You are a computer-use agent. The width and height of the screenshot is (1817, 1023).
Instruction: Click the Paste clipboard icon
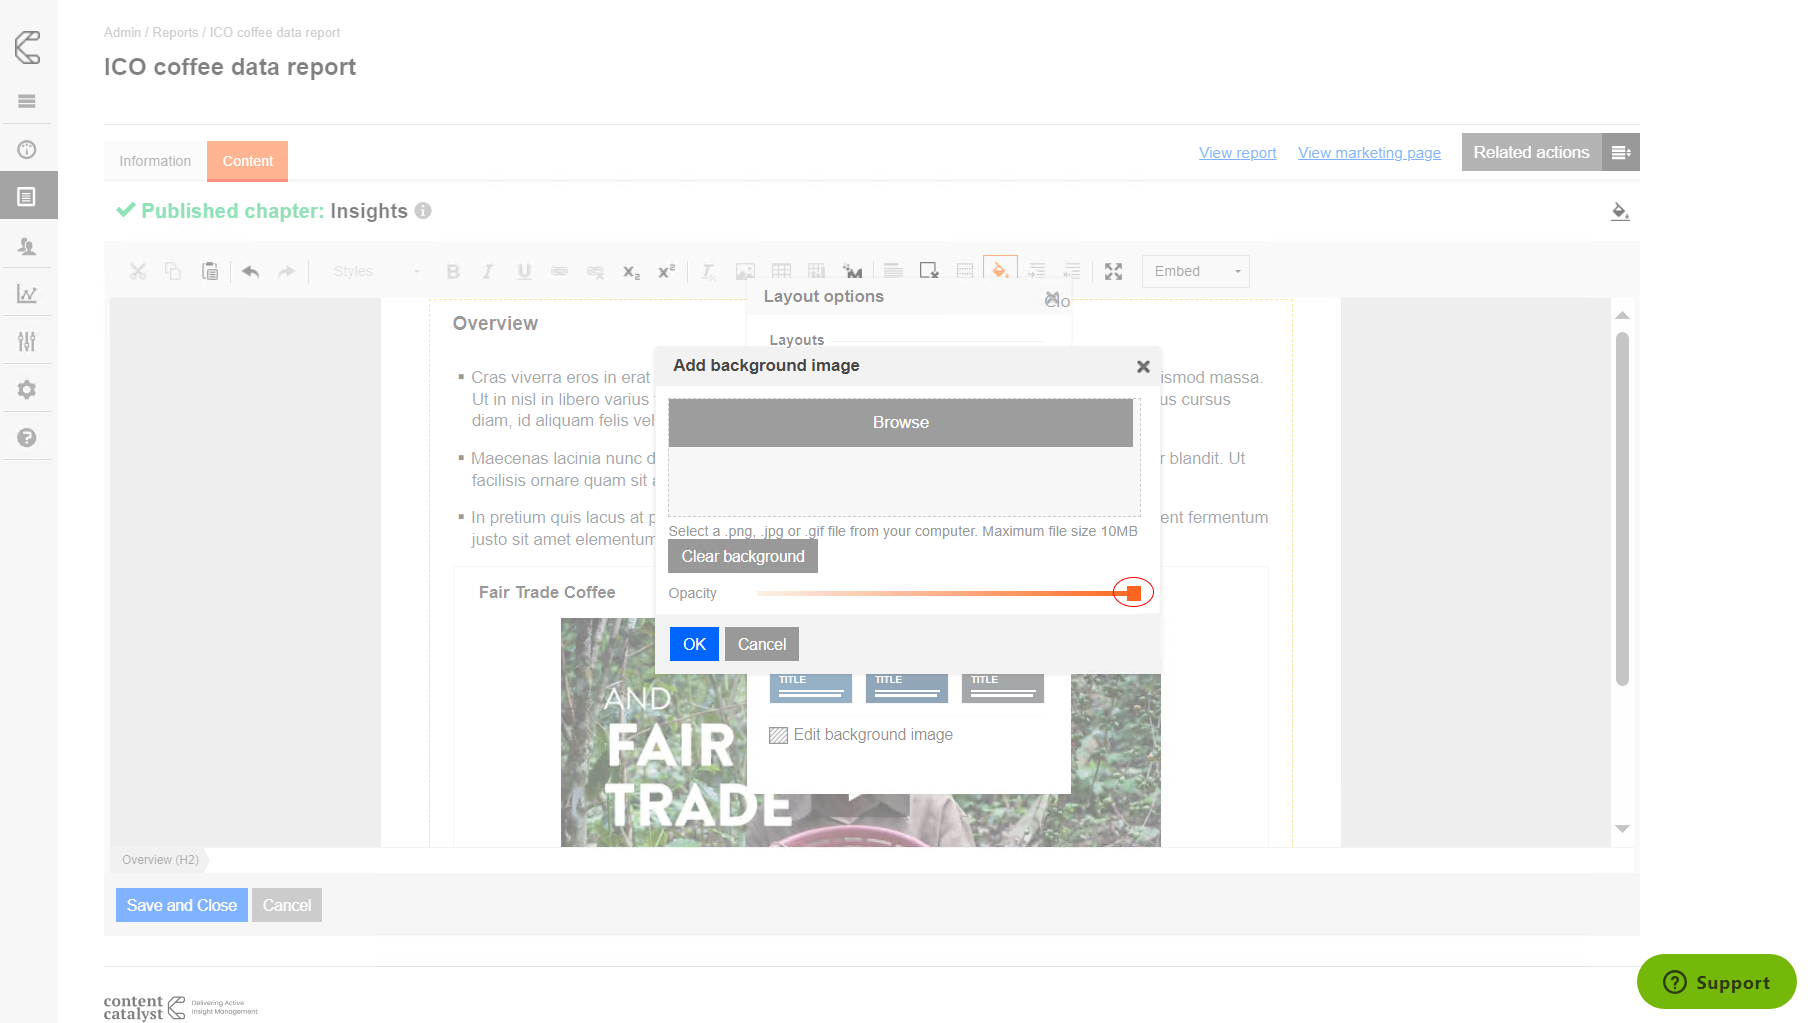click(210, 271)
